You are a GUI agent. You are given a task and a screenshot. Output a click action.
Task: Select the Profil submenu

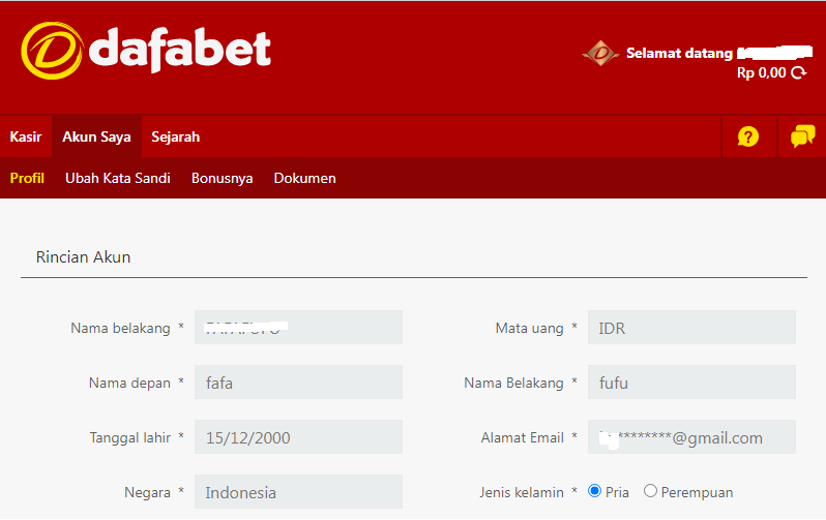coord(27,178)
